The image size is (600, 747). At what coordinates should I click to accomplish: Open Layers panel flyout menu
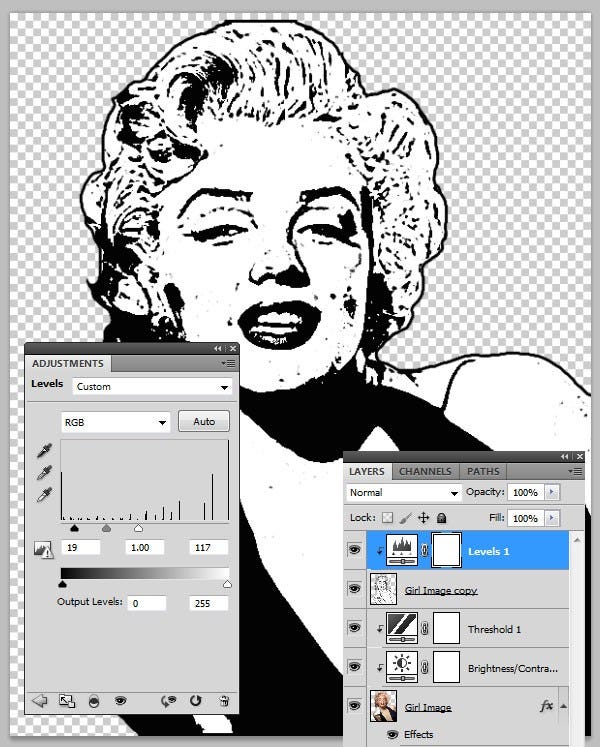(575, 472)
